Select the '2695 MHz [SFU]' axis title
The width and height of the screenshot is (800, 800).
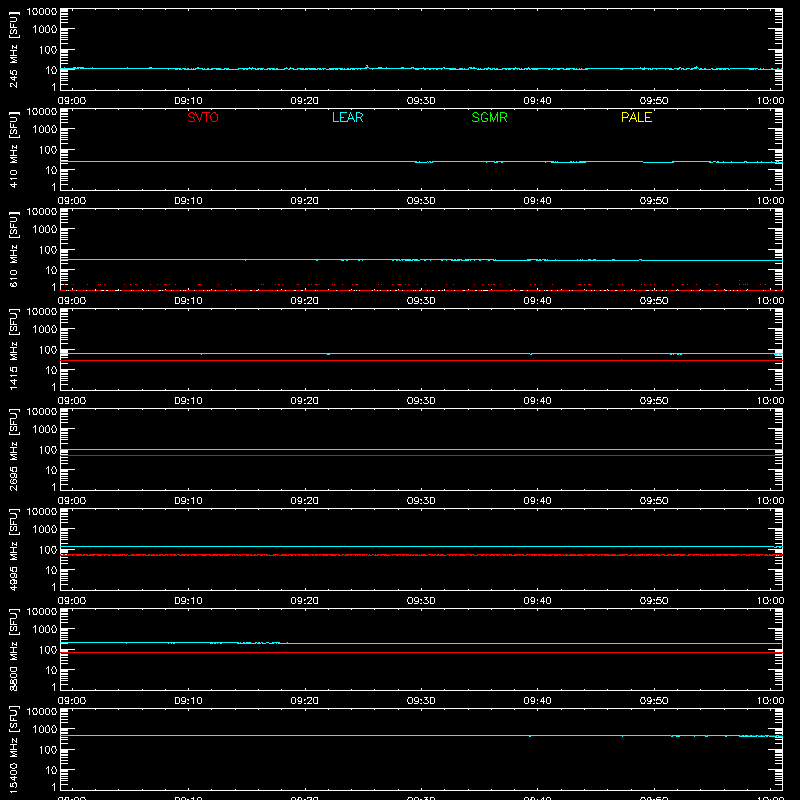click(13, 449)
